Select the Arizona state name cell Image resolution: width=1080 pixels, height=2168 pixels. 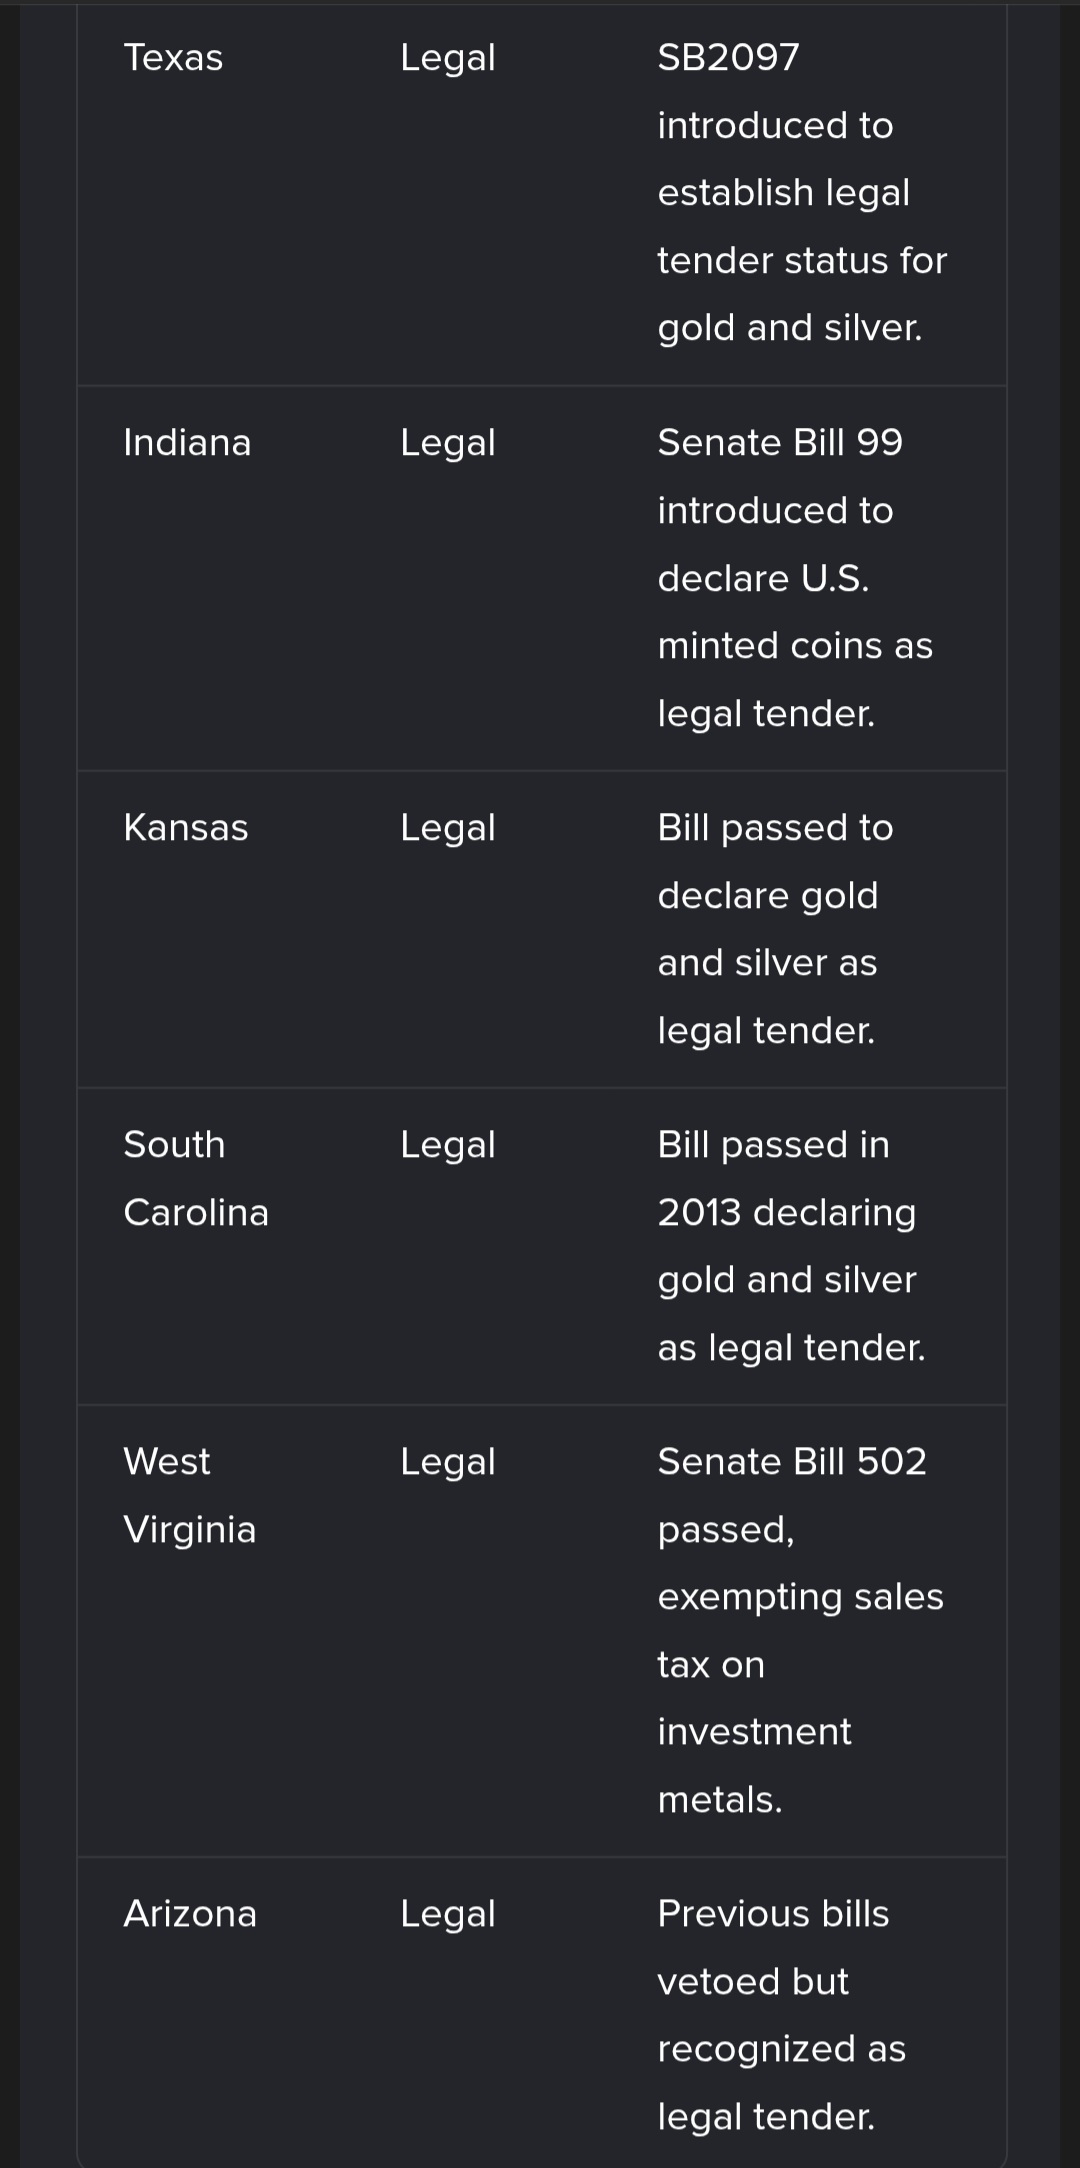coord(189,1914)
